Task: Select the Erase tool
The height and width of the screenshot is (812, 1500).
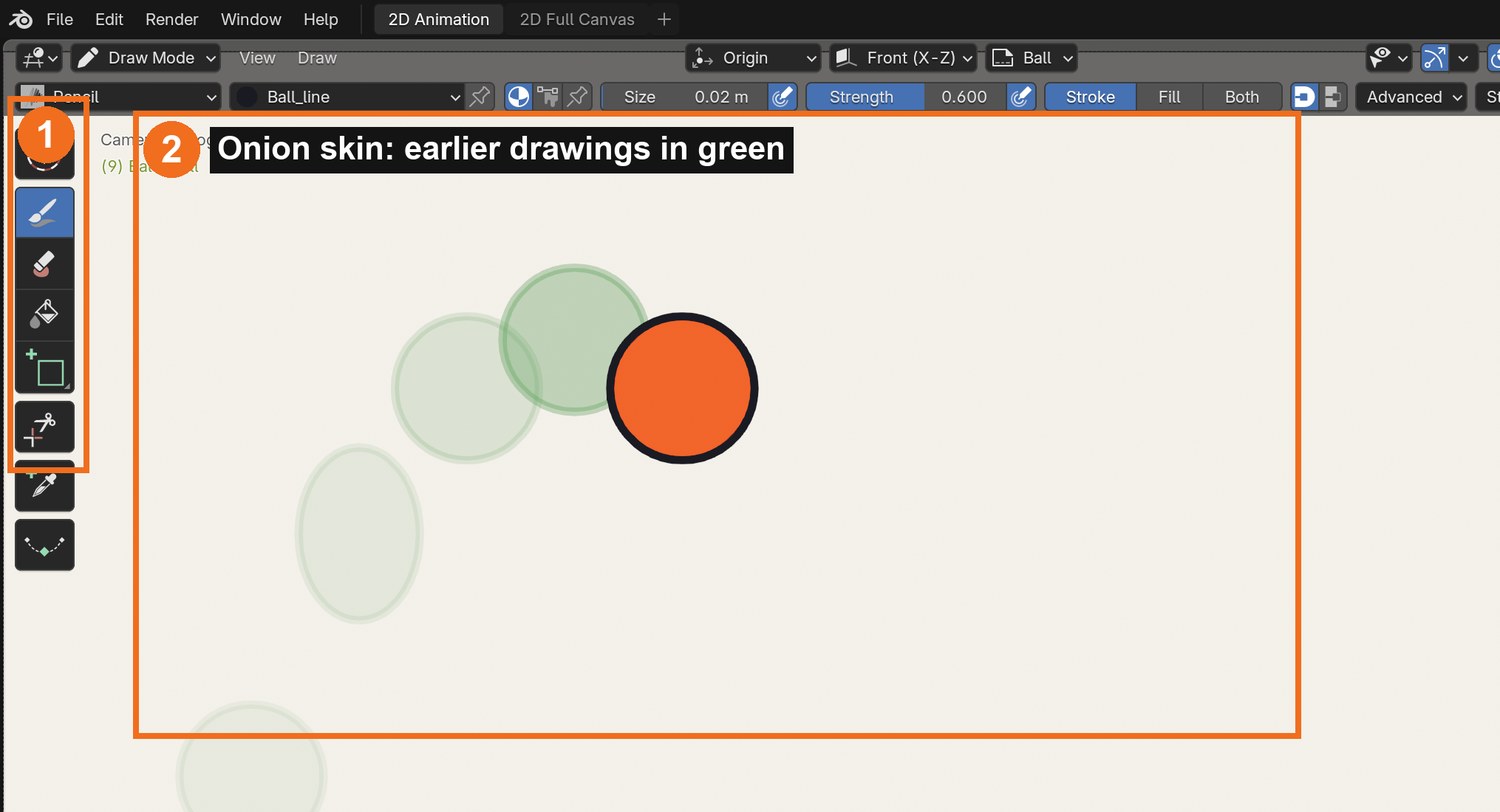Action: coord(45,264)
